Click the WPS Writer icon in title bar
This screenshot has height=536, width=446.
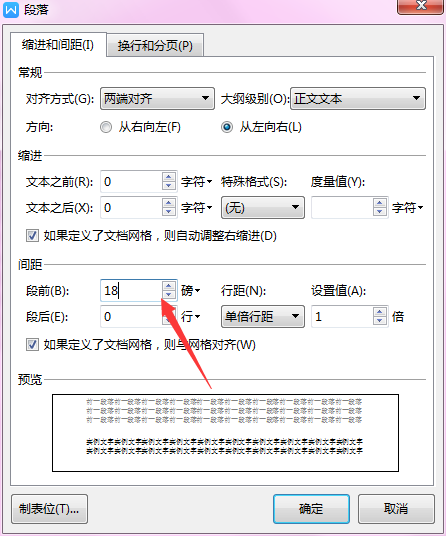[11, 10]
